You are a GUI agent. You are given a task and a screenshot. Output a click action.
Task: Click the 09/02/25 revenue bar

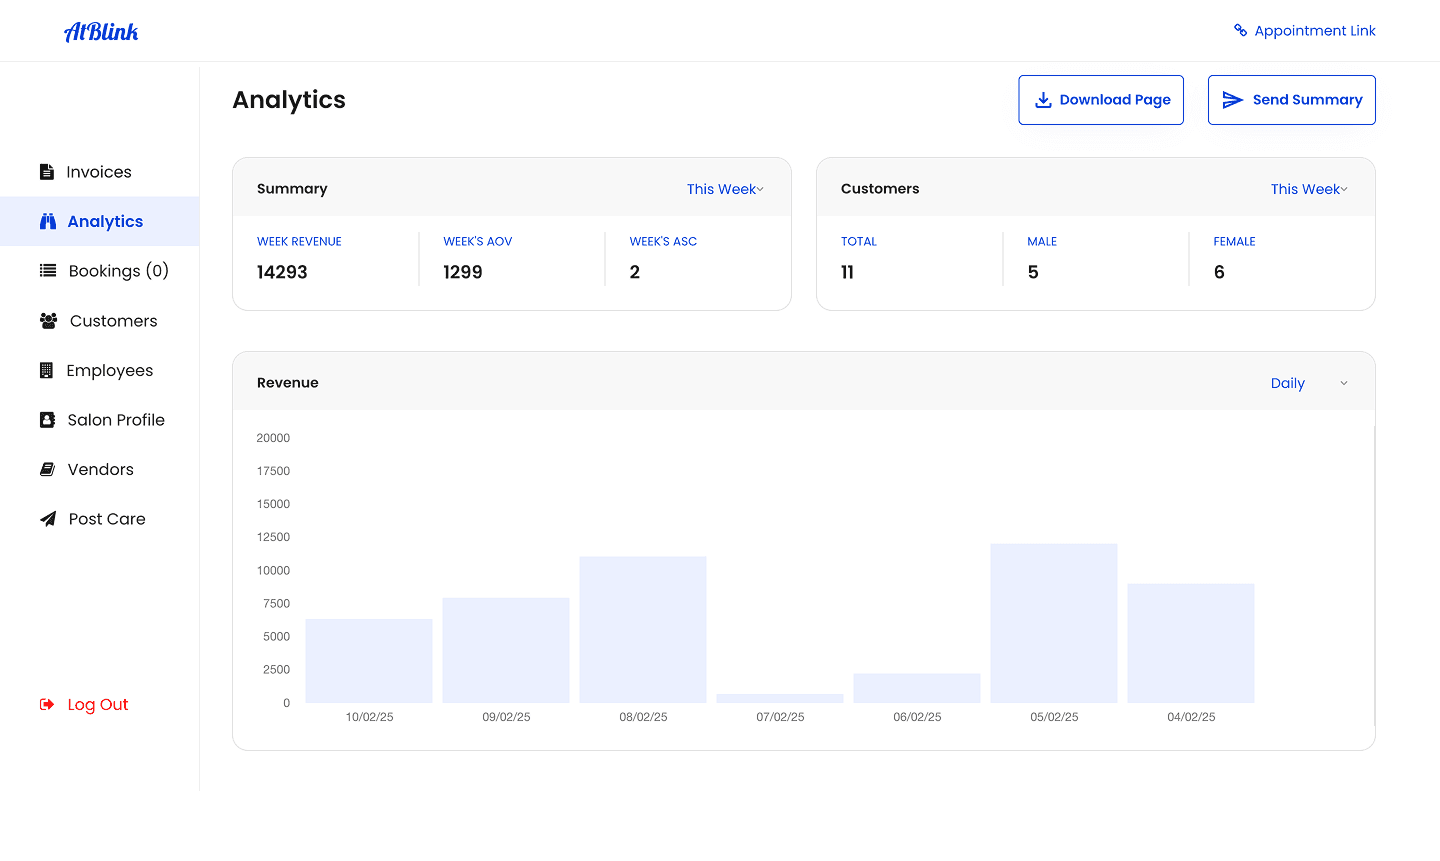pyautogui.click(x=506, y=650)
